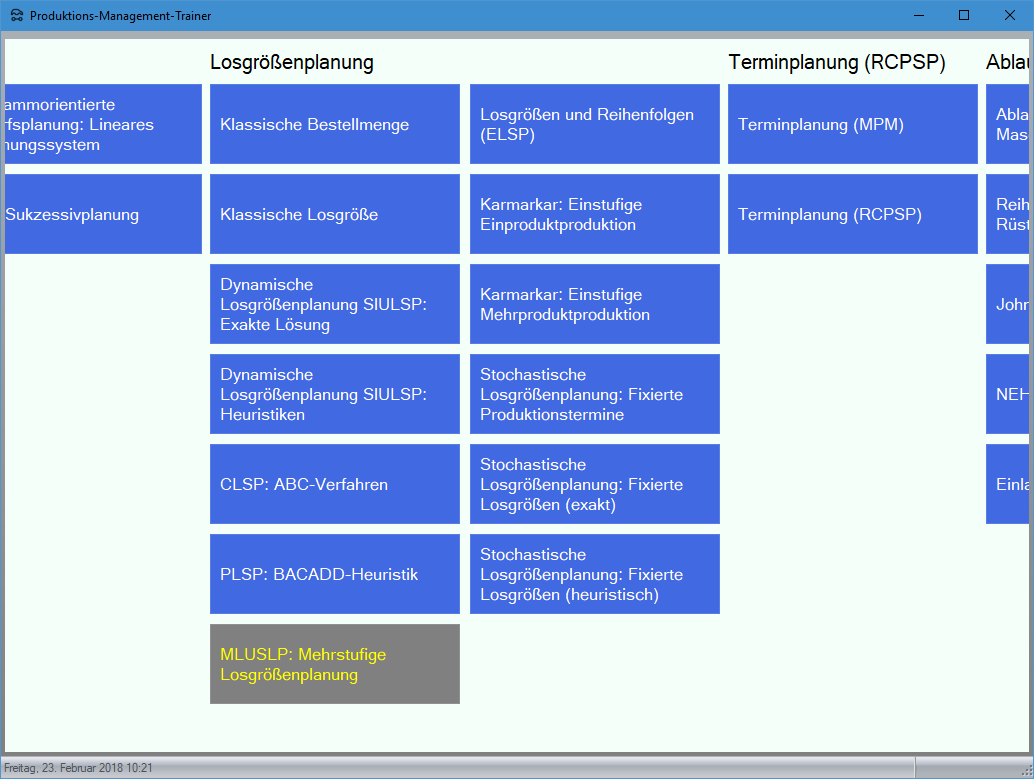
Task: Select Dynamische Losgrößenplanung SIULSP: Heuristiken
Action: (334, 394)
